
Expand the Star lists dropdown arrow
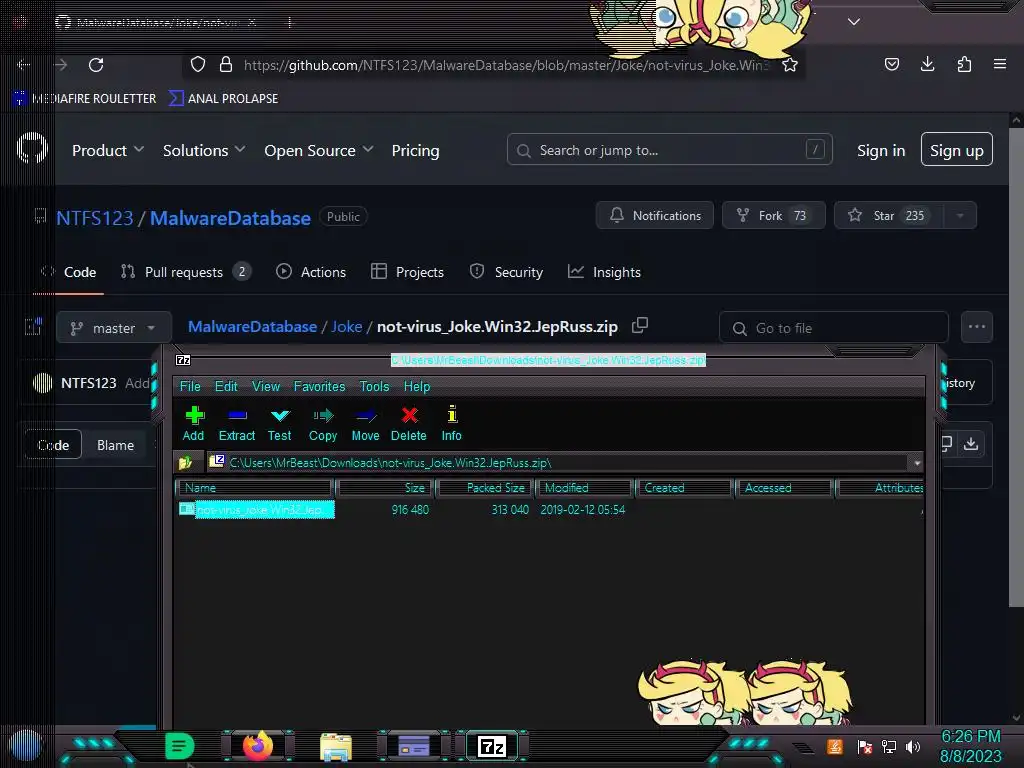[960, 215]
